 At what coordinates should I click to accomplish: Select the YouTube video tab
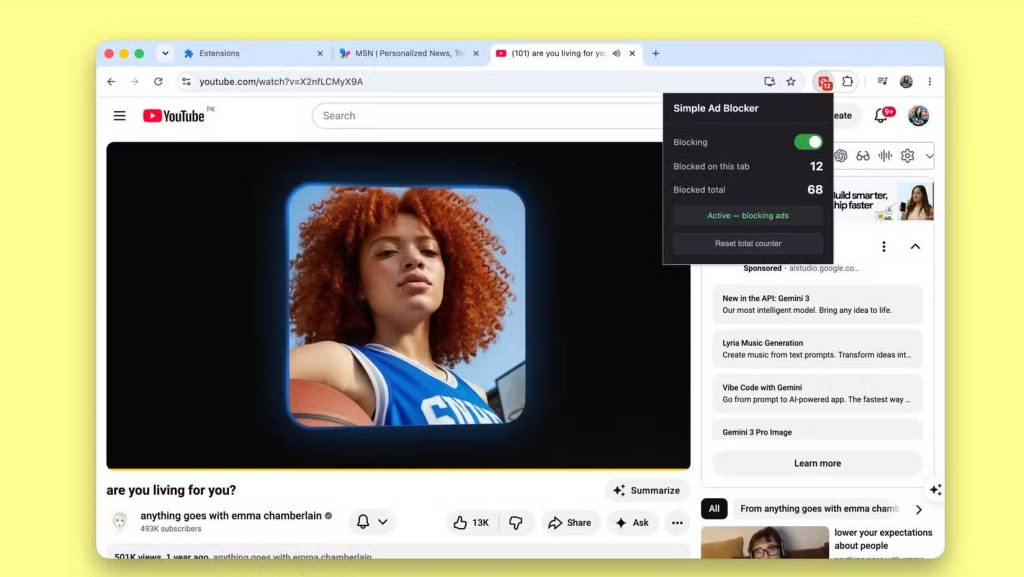[565, 54]
